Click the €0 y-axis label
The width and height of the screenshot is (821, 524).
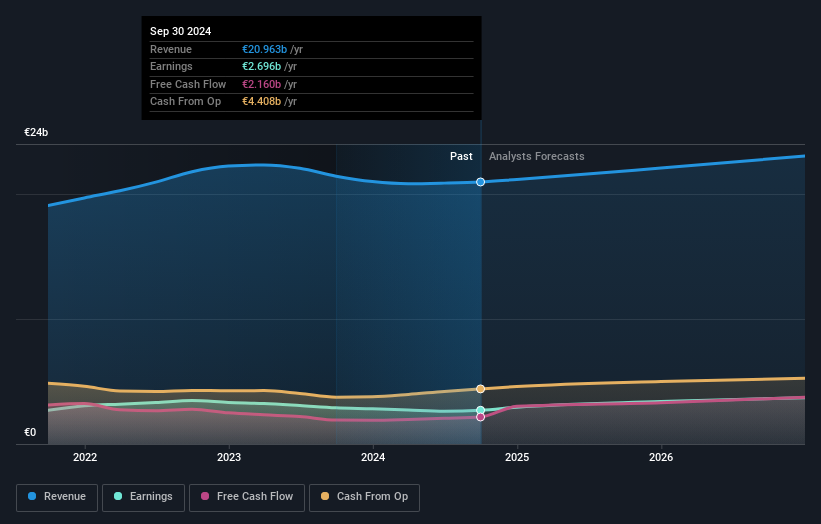click(30, 432)
